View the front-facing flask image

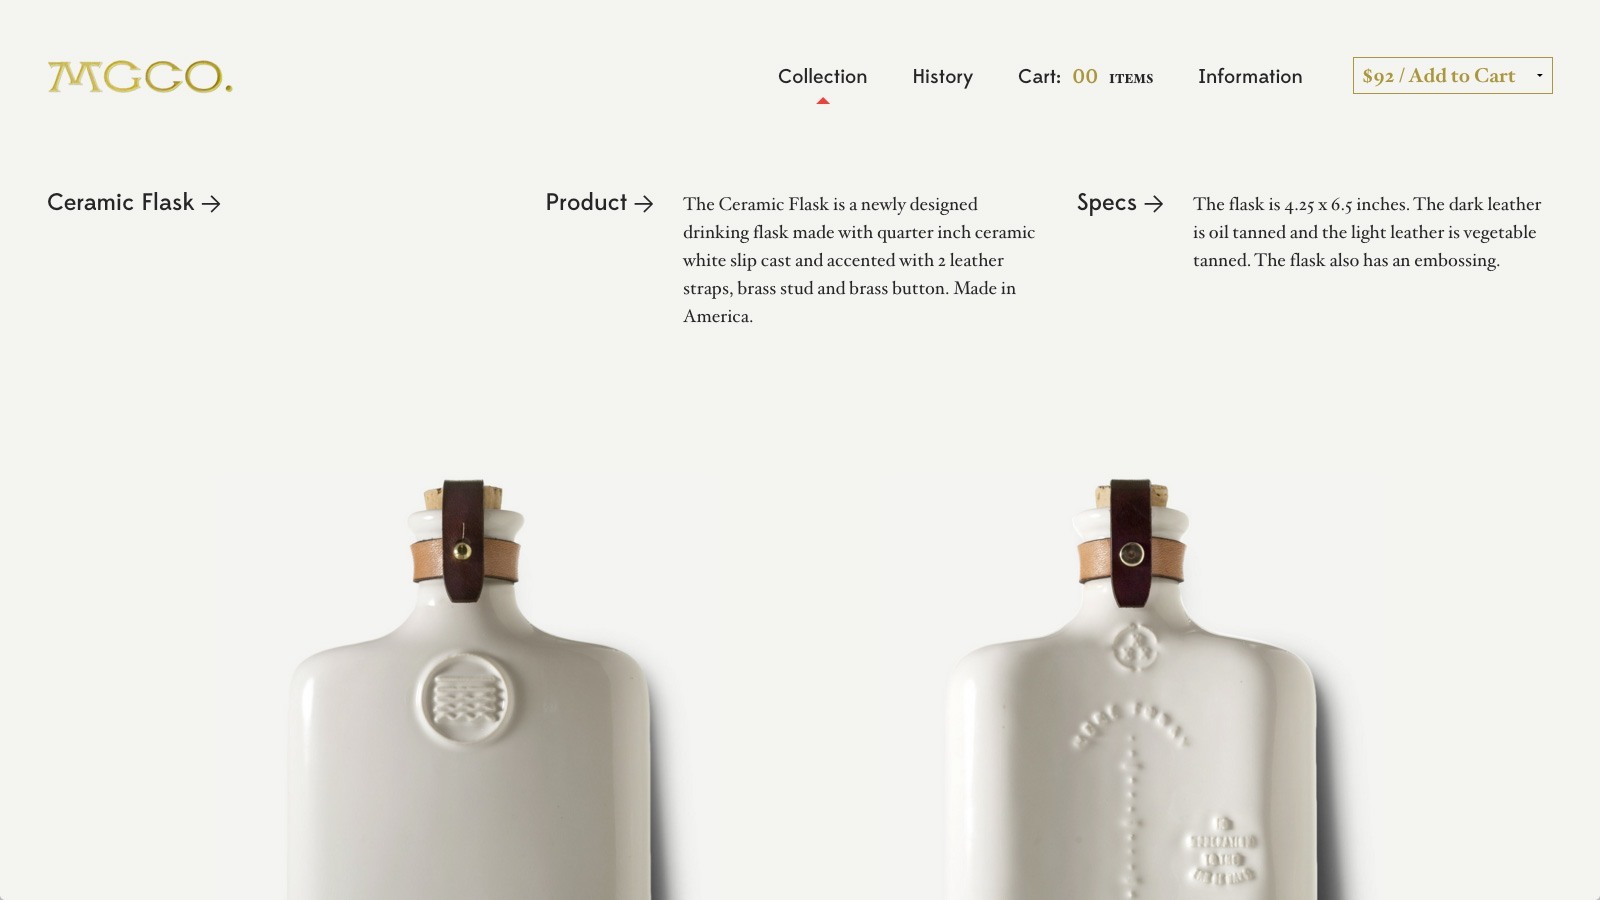coord(470,690)
